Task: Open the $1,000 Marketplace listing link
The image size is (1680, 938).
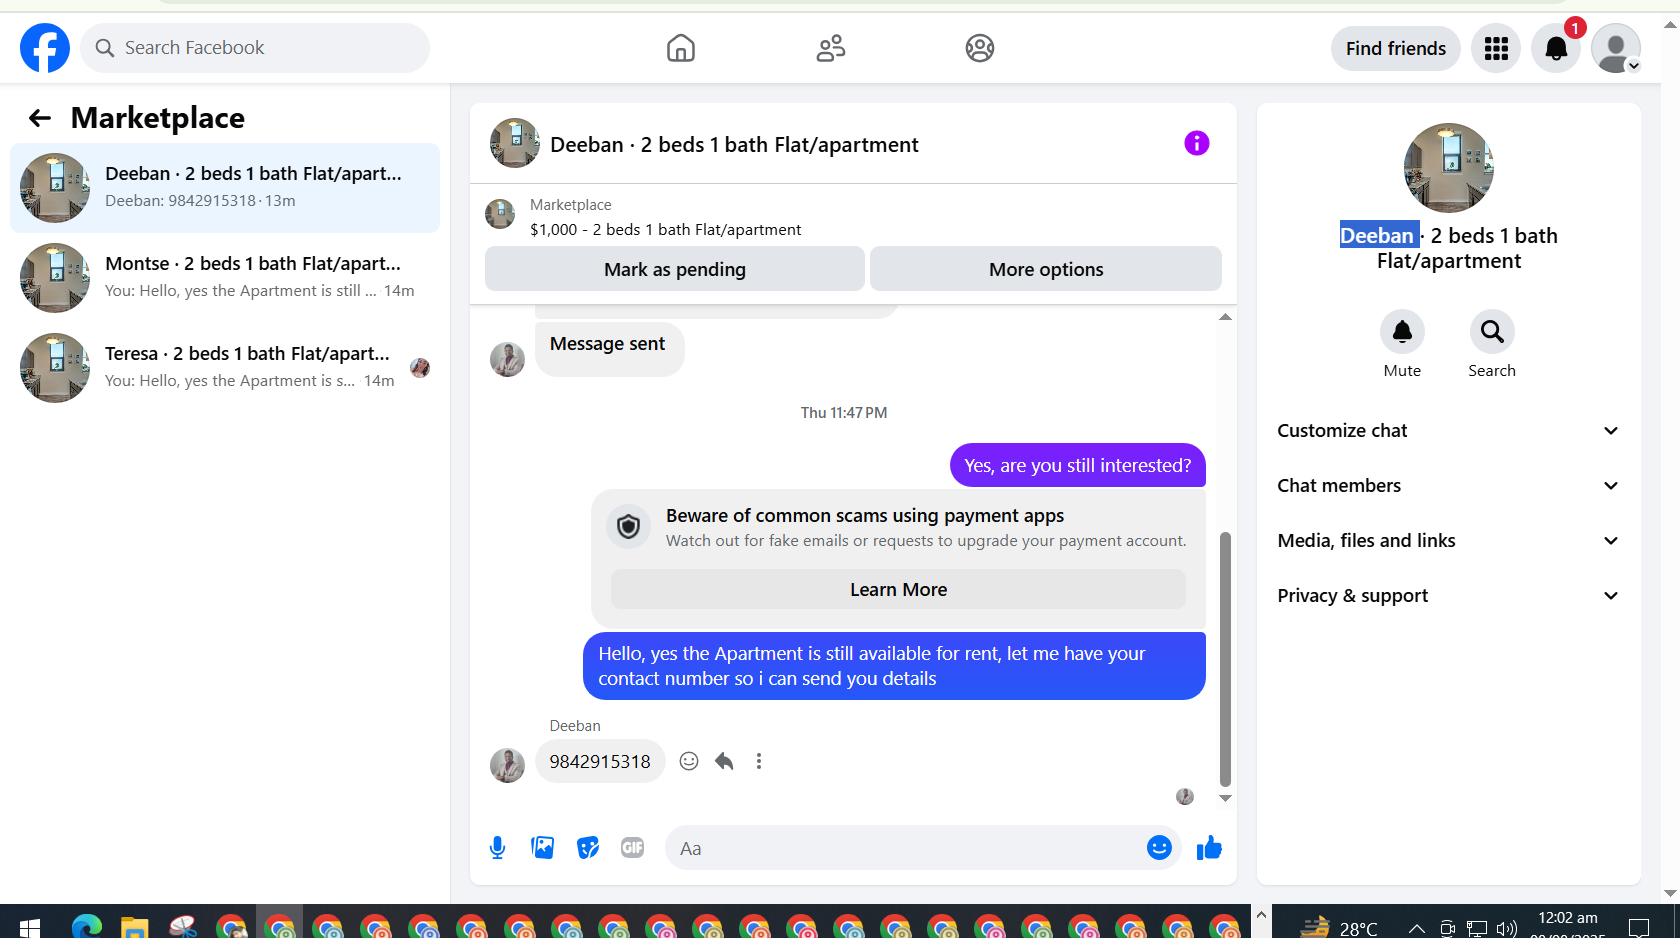Action: tap(665, 229)
